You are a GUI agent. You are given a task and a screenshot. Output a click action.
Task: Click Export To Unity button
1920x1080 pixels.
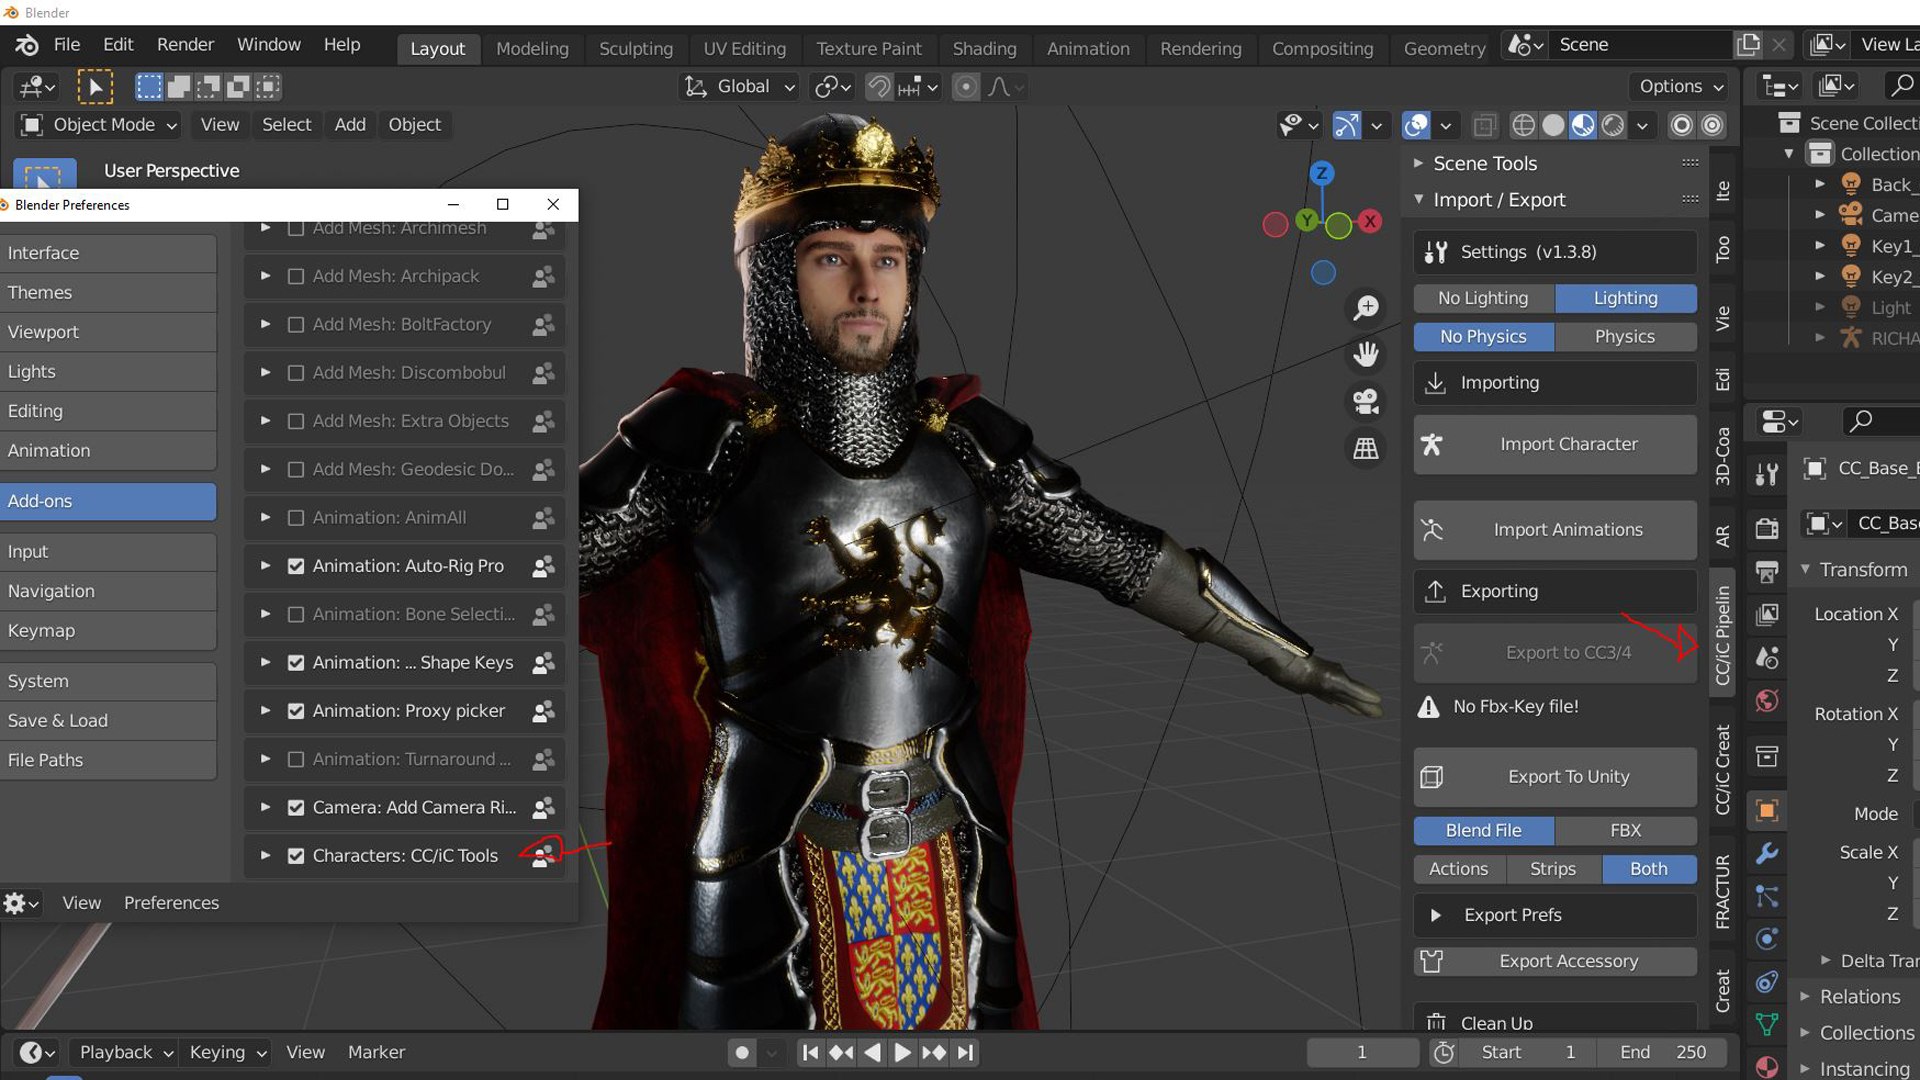[1555, 777]
